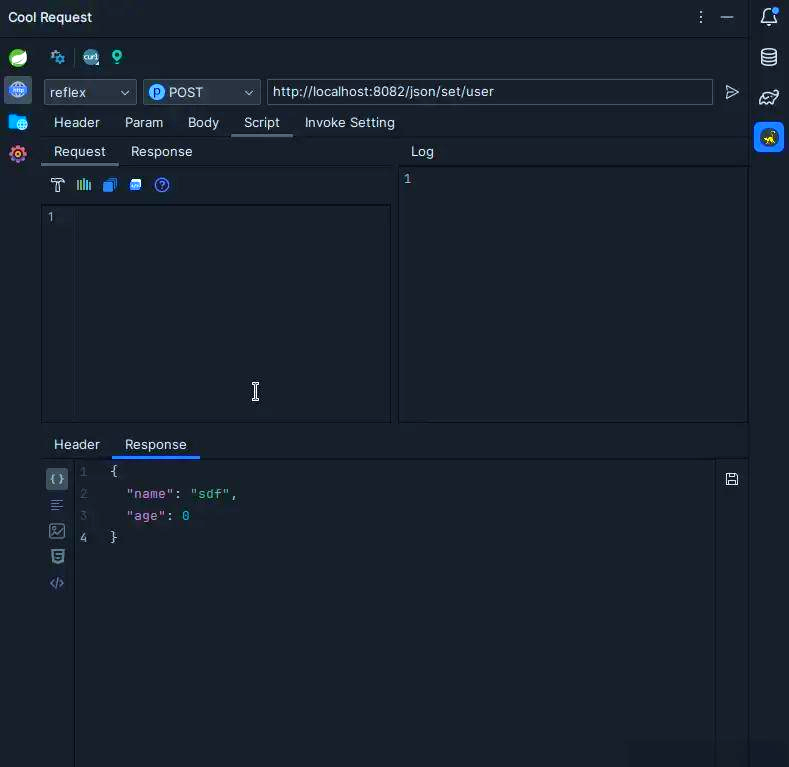Open the three-dot options menu
This screenshot has width=789, height=767.
[700, 17]
